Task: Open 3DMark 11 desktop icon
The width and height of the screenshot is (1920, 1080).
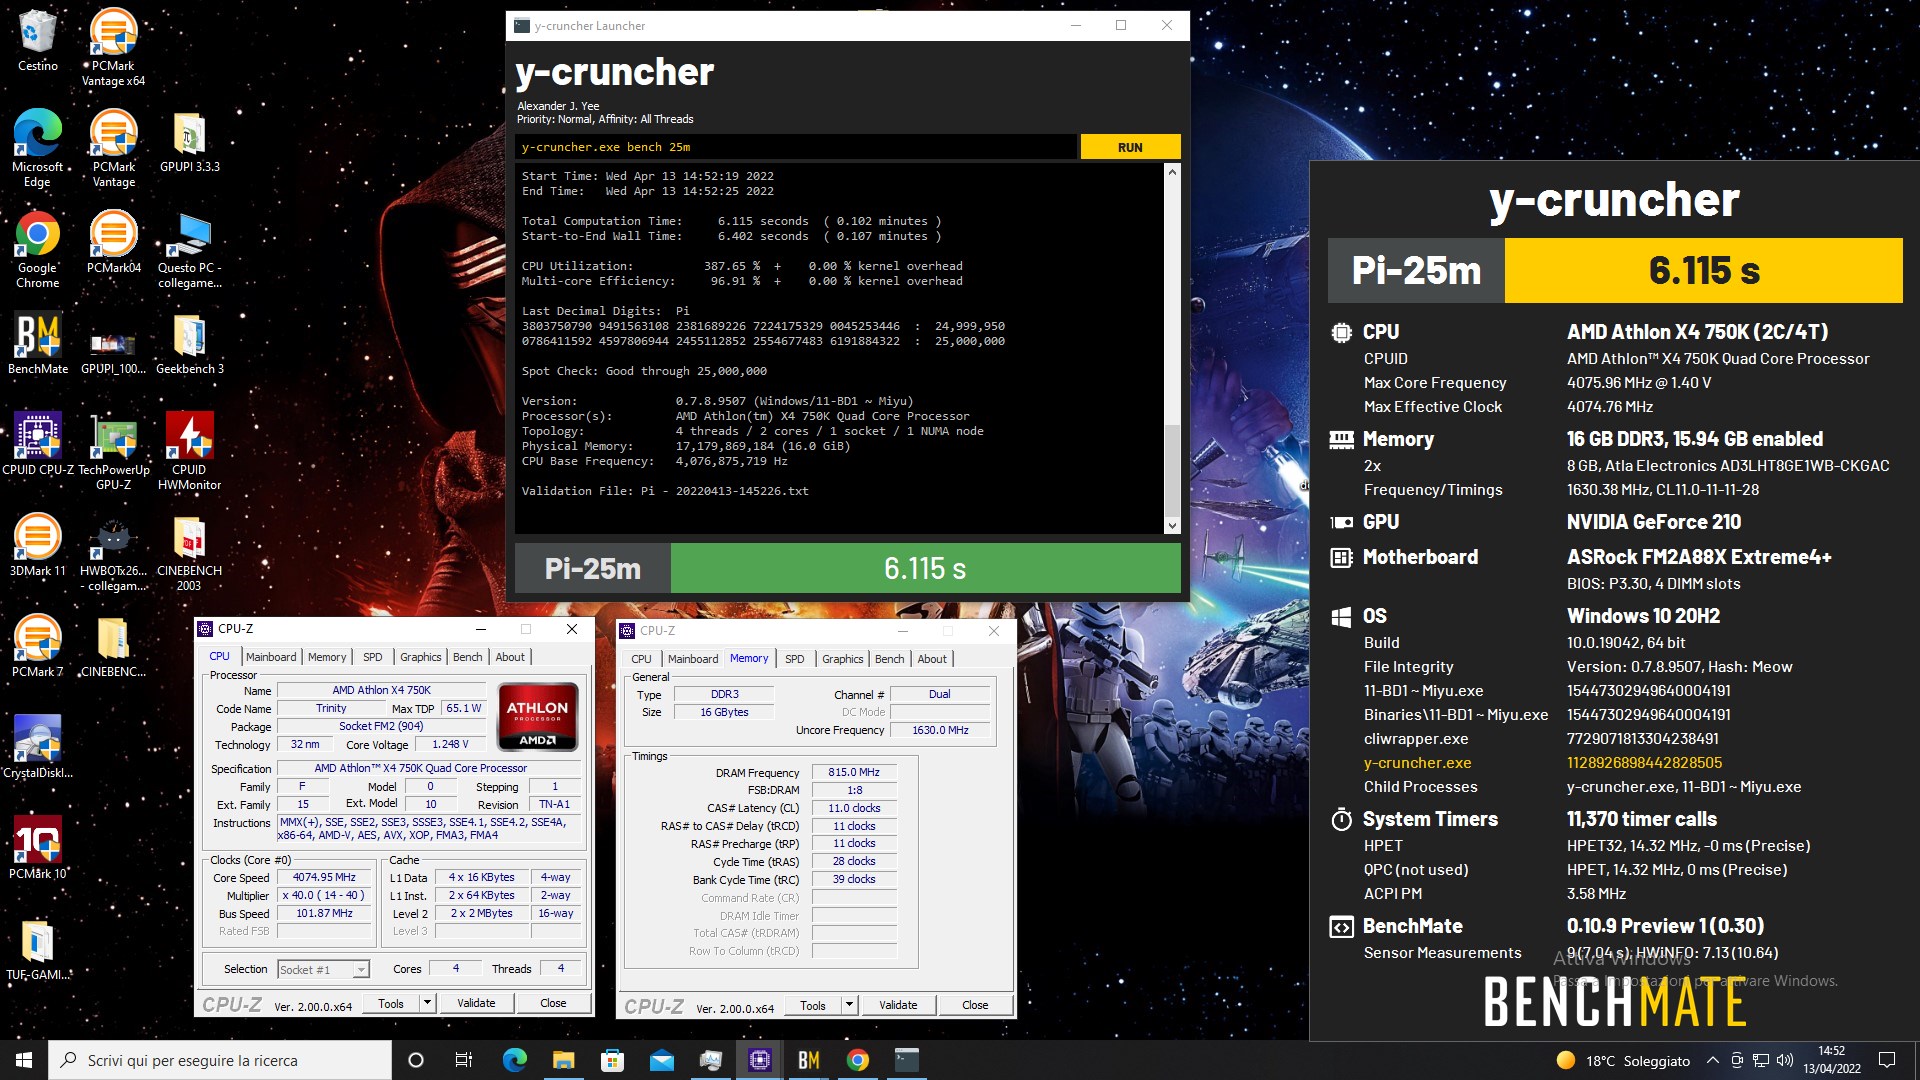Action: (x=37, y=546)
